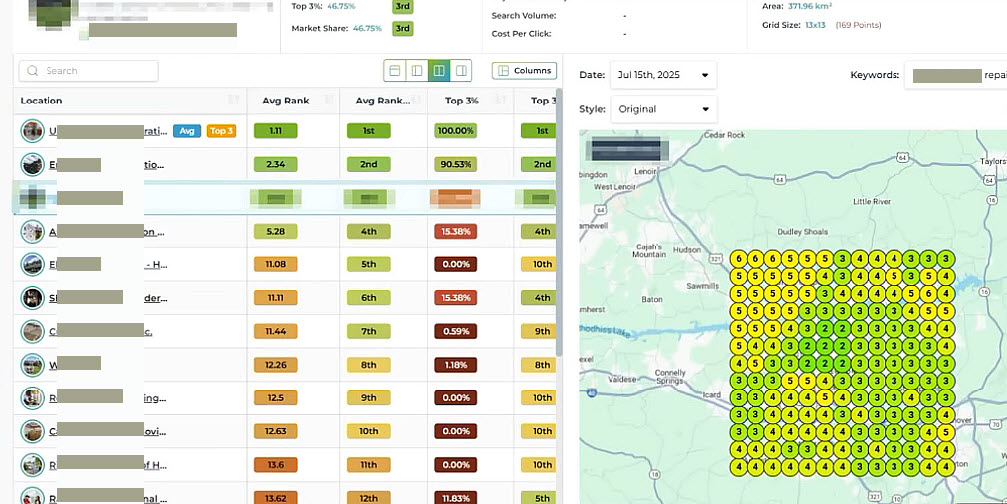
Task: Select the highlighted split-view layout icon
Action: (439, 71)
